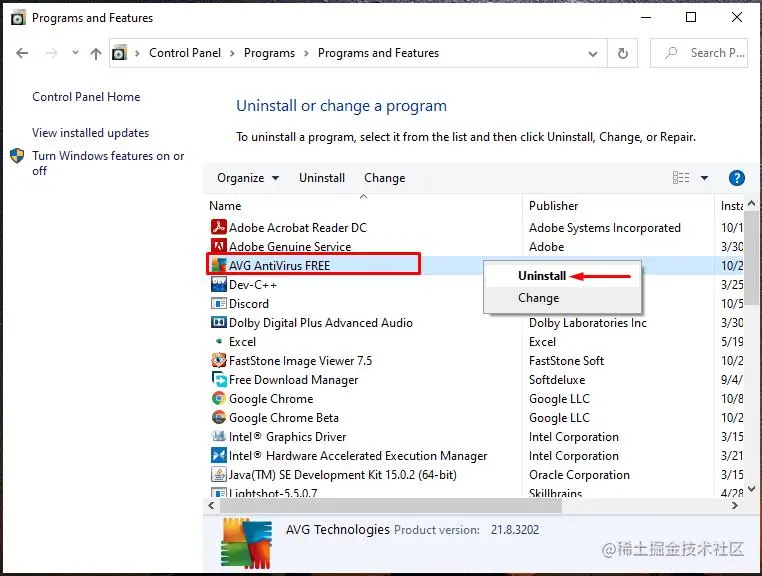This screenshot has height=576, width=762.
Task: Select the Adobe Acrobat Reader DC entry
Action: click(297, 227)
